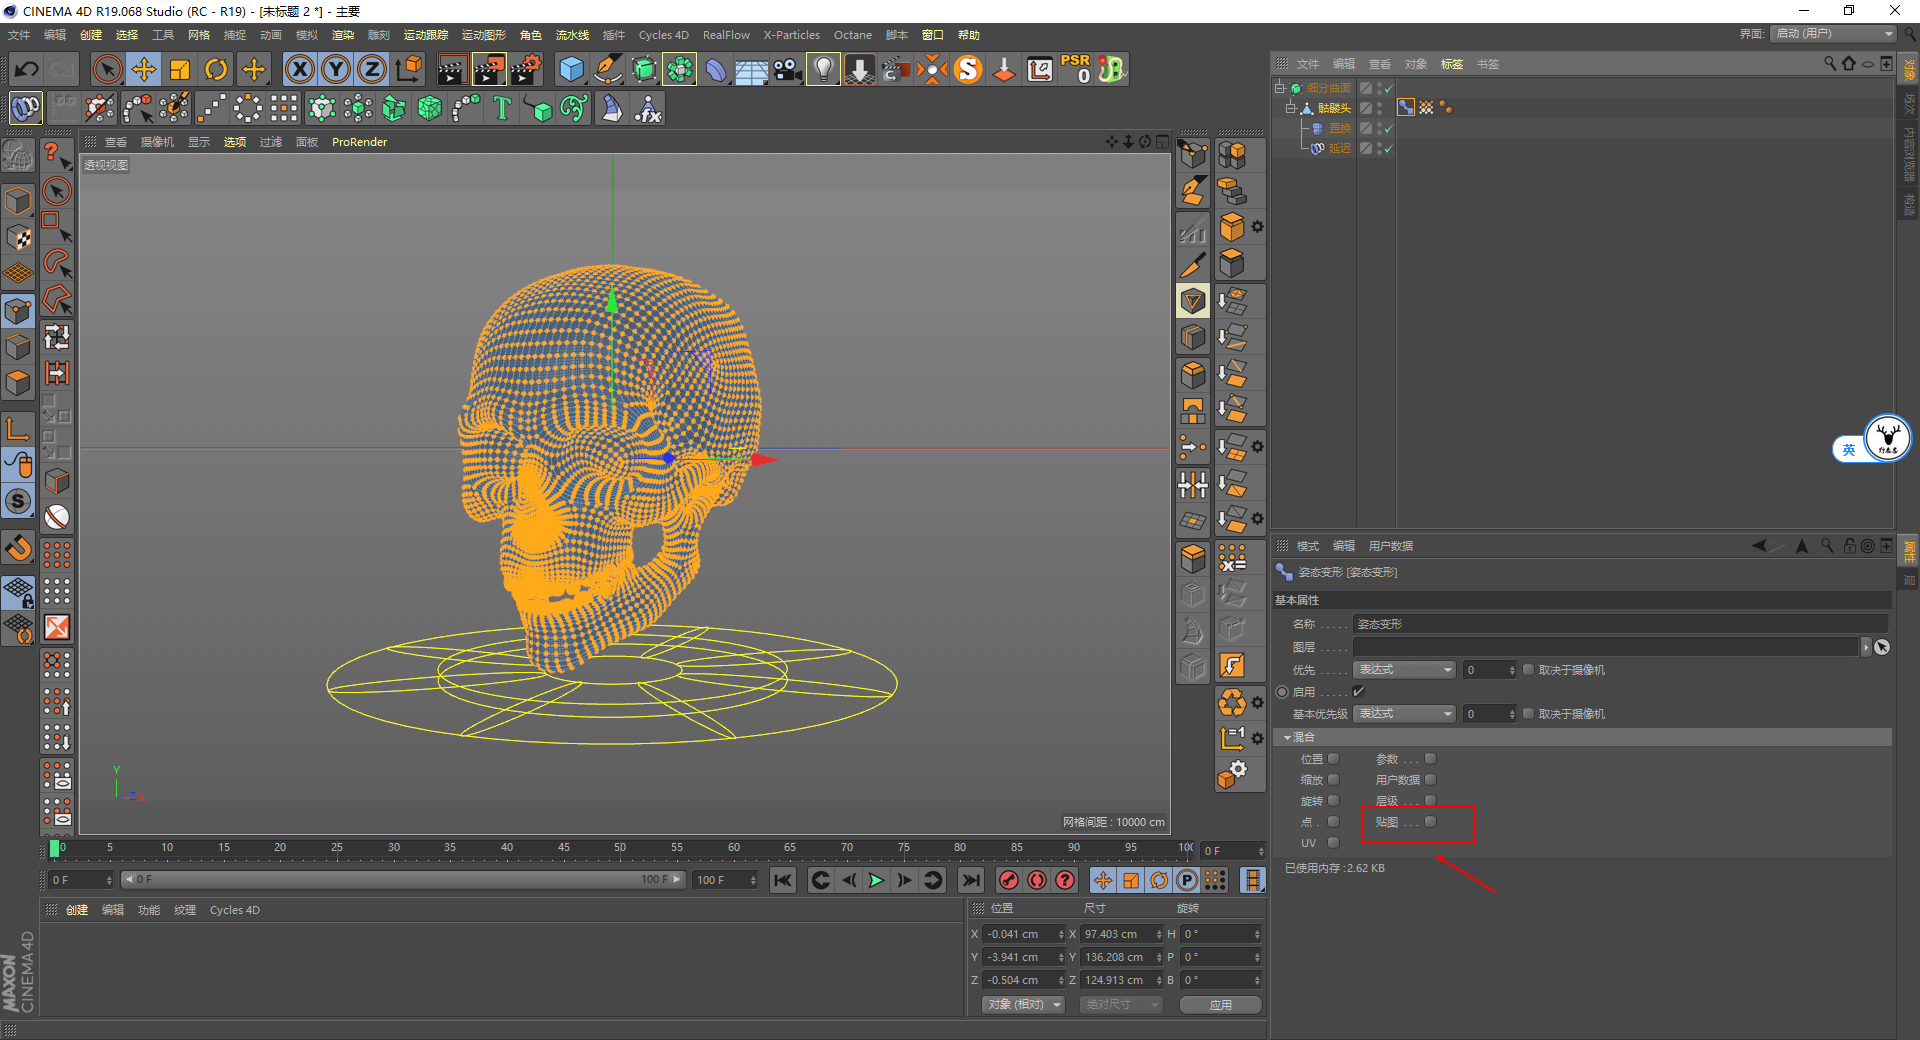Image resolution: width=1920 pixels, height=1040 pixels.
Task: Click the MoText T icon
Action: point(502,108)
